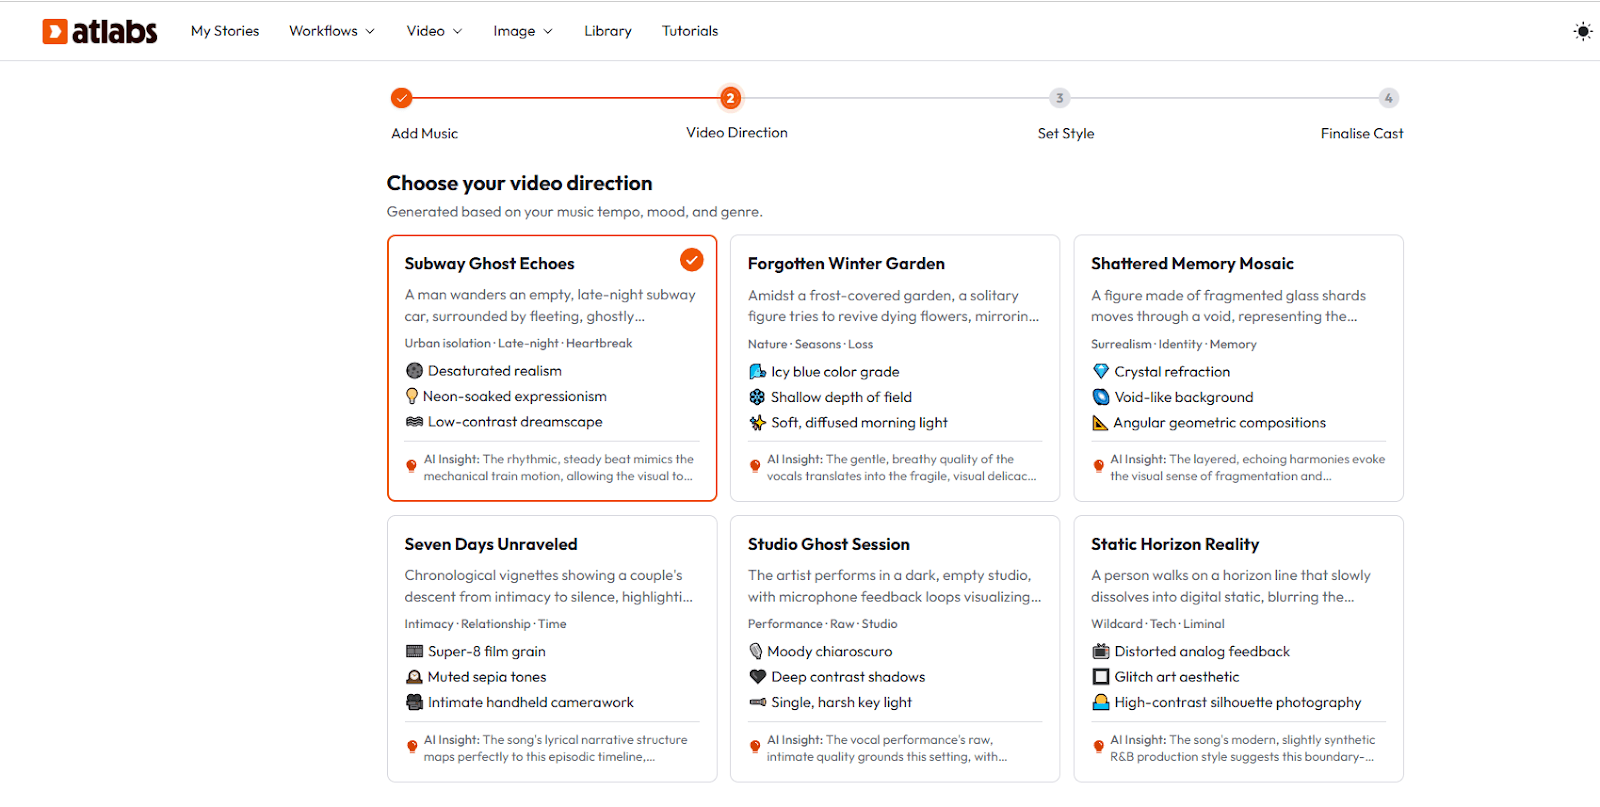Click the Muted sepia tones label
1600x807 pixels.
tap(487, 677)
